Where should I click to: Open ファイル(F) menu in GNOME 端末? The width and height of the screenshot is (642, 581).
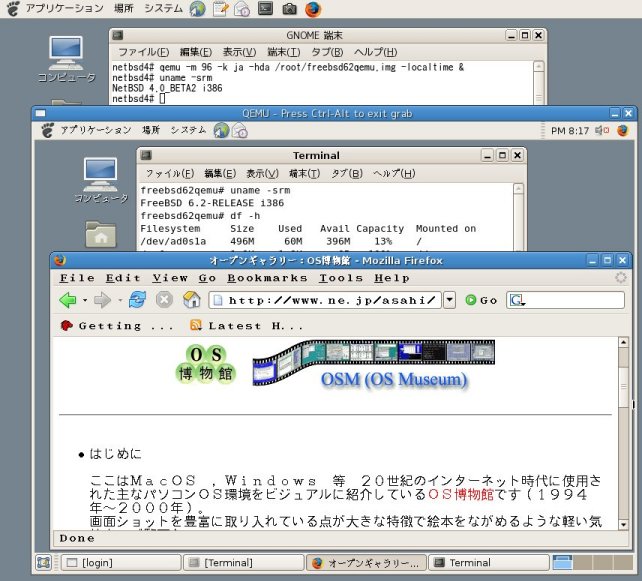(143, 52)
